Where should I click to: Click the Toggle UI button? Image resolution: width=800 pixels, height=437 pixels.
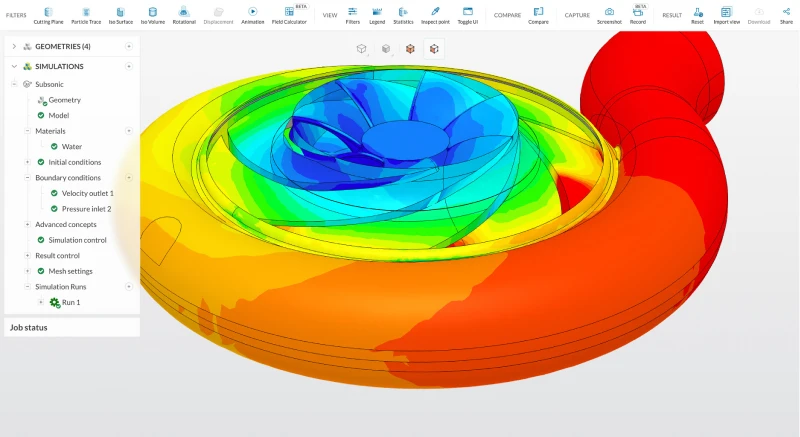click(x=468, y=16)
